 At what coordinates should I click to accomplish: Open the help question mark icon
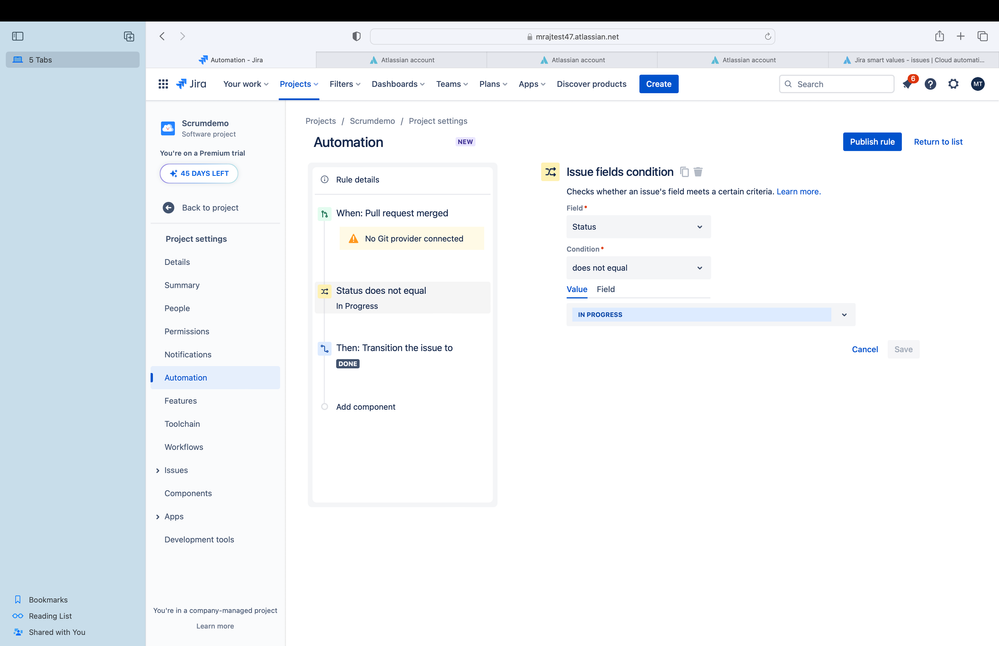click(930, 84)
